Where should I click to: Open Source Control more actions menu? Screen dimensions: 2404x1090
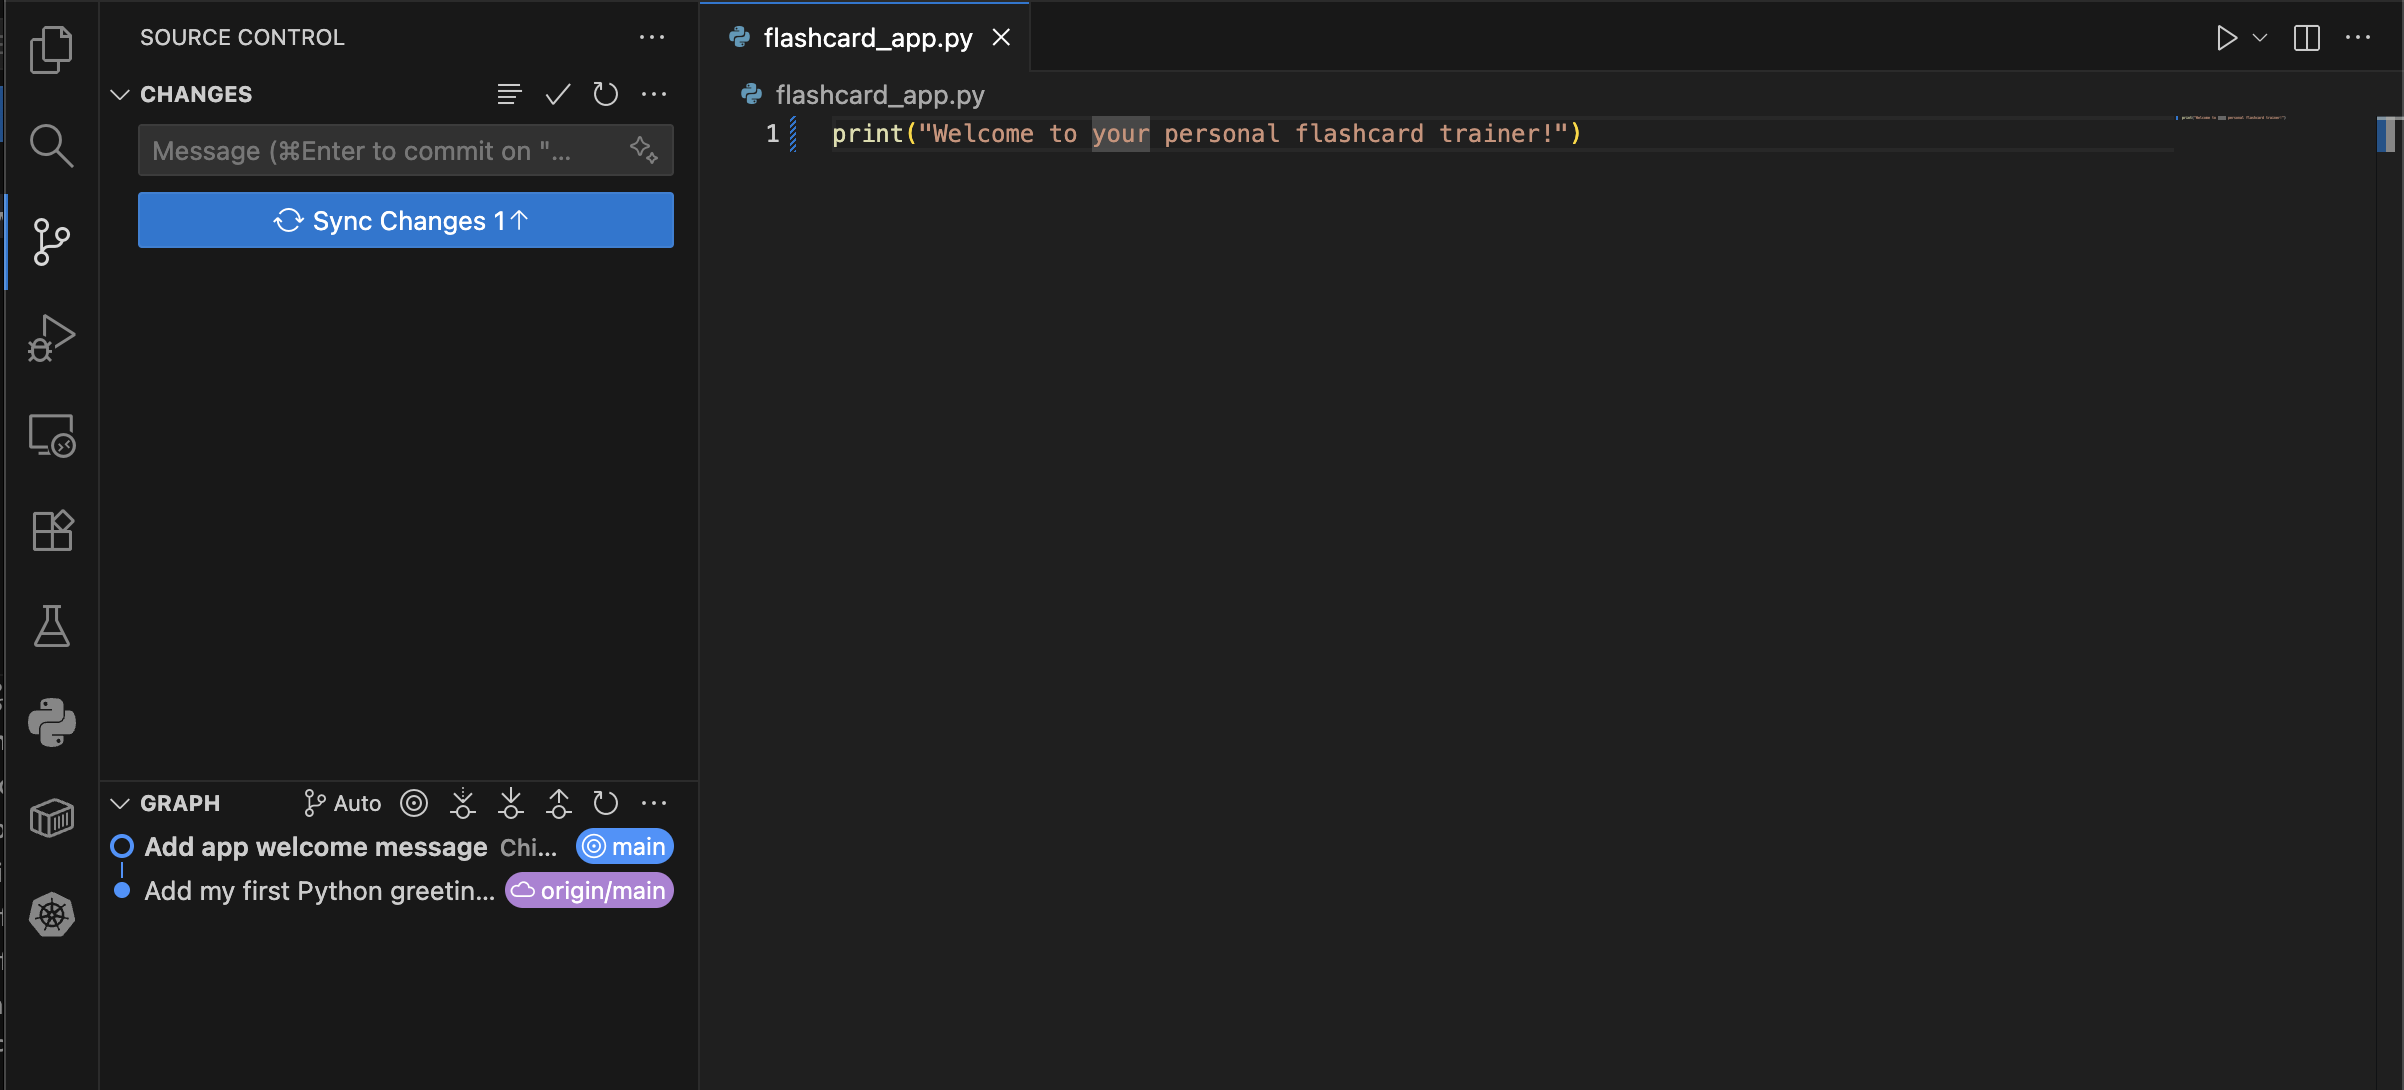(652, 37)
